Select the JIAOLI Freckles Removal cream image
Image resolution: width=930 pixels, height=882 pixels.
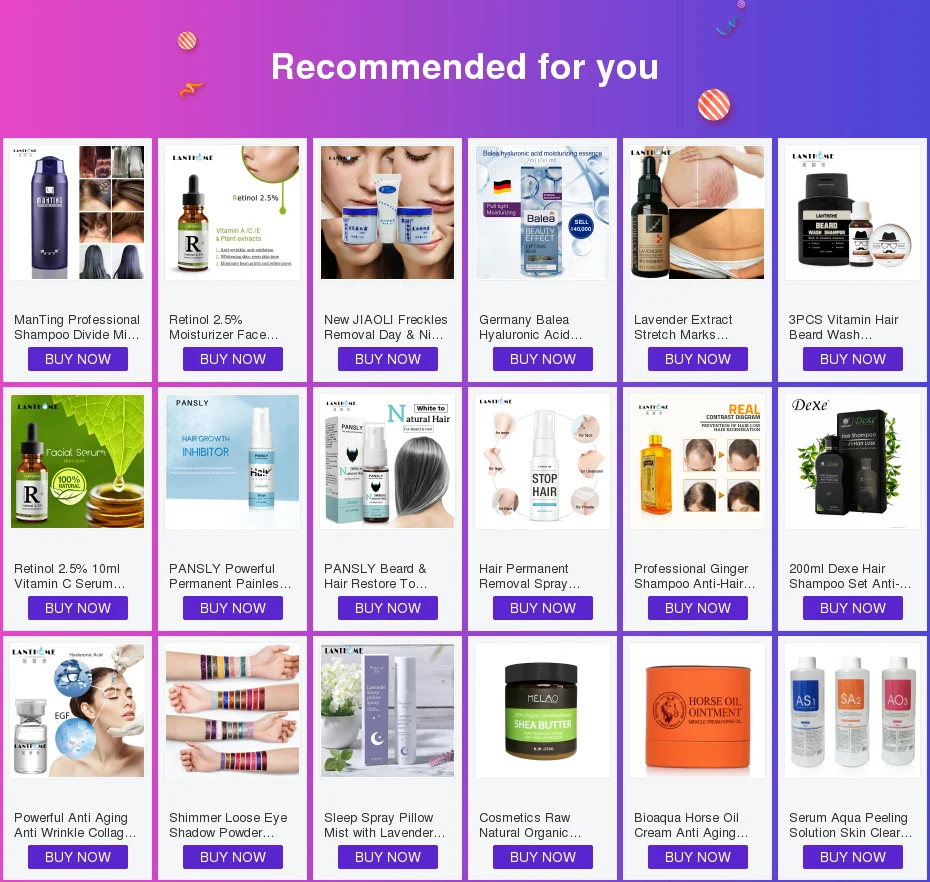[387, 212]
